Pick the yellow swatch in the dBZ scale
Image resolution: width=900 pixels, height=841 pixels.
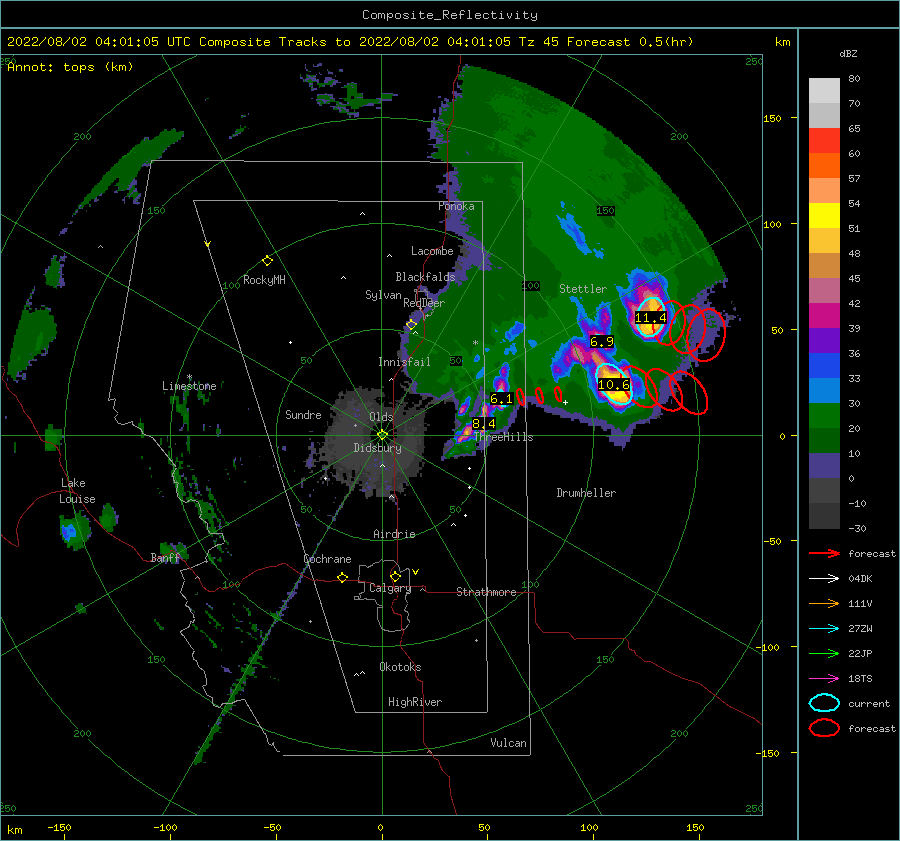point(824,215)
